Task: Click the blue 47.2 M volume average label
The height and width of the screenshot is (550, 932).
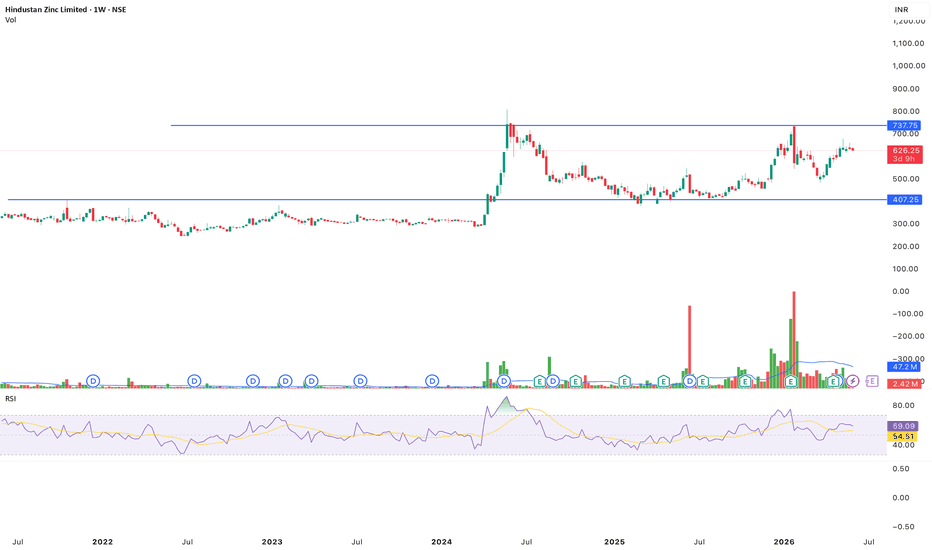Action: [904, 367]
